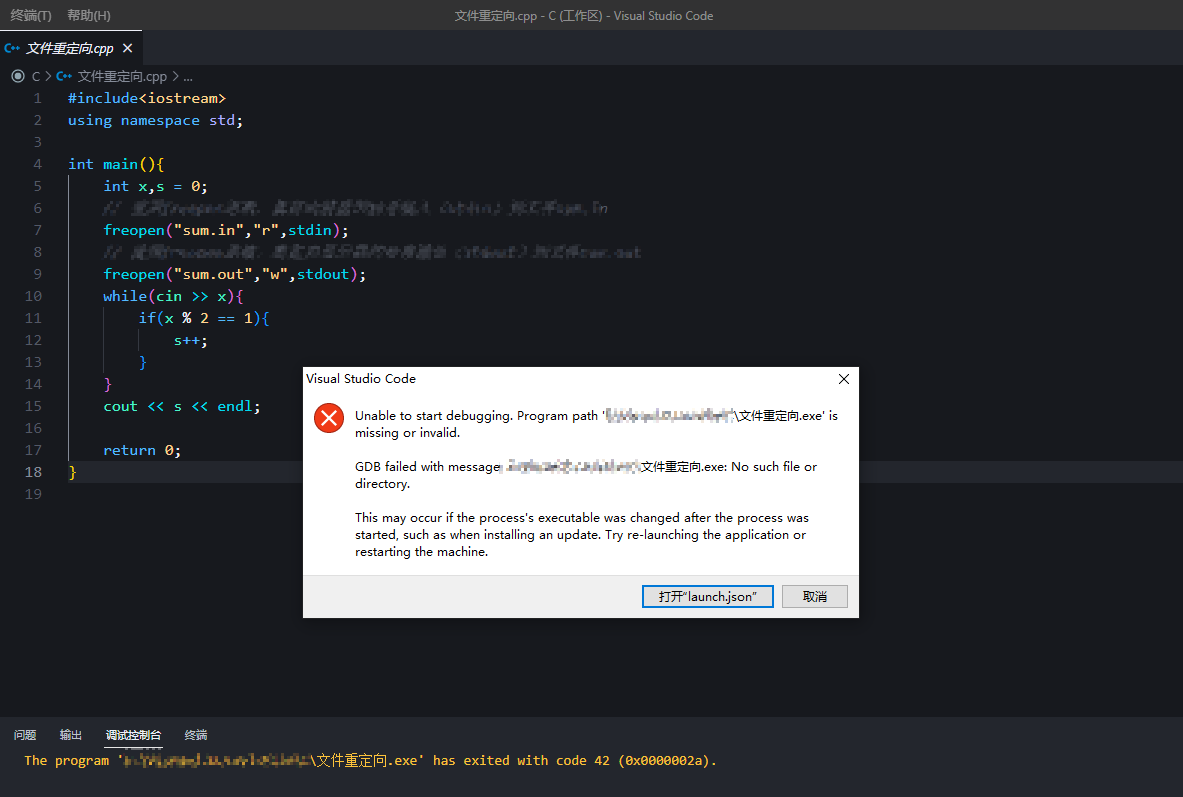This screenshot has width=1183, height=797.
Task: Click the circle workspace icon in breadcrumb
Action: click(x=17, y=76)
